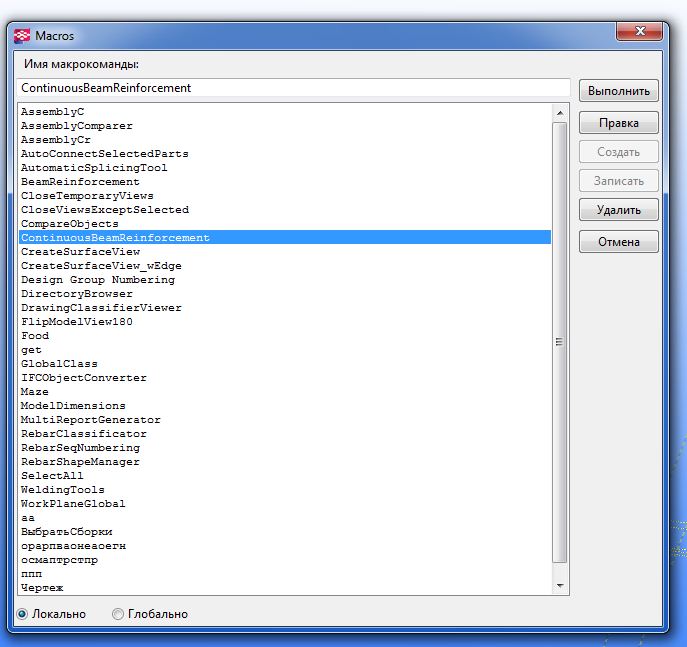Select the MultiReportGenerator macro
Viewport: 687px width, 647px height.
(90, 420)
